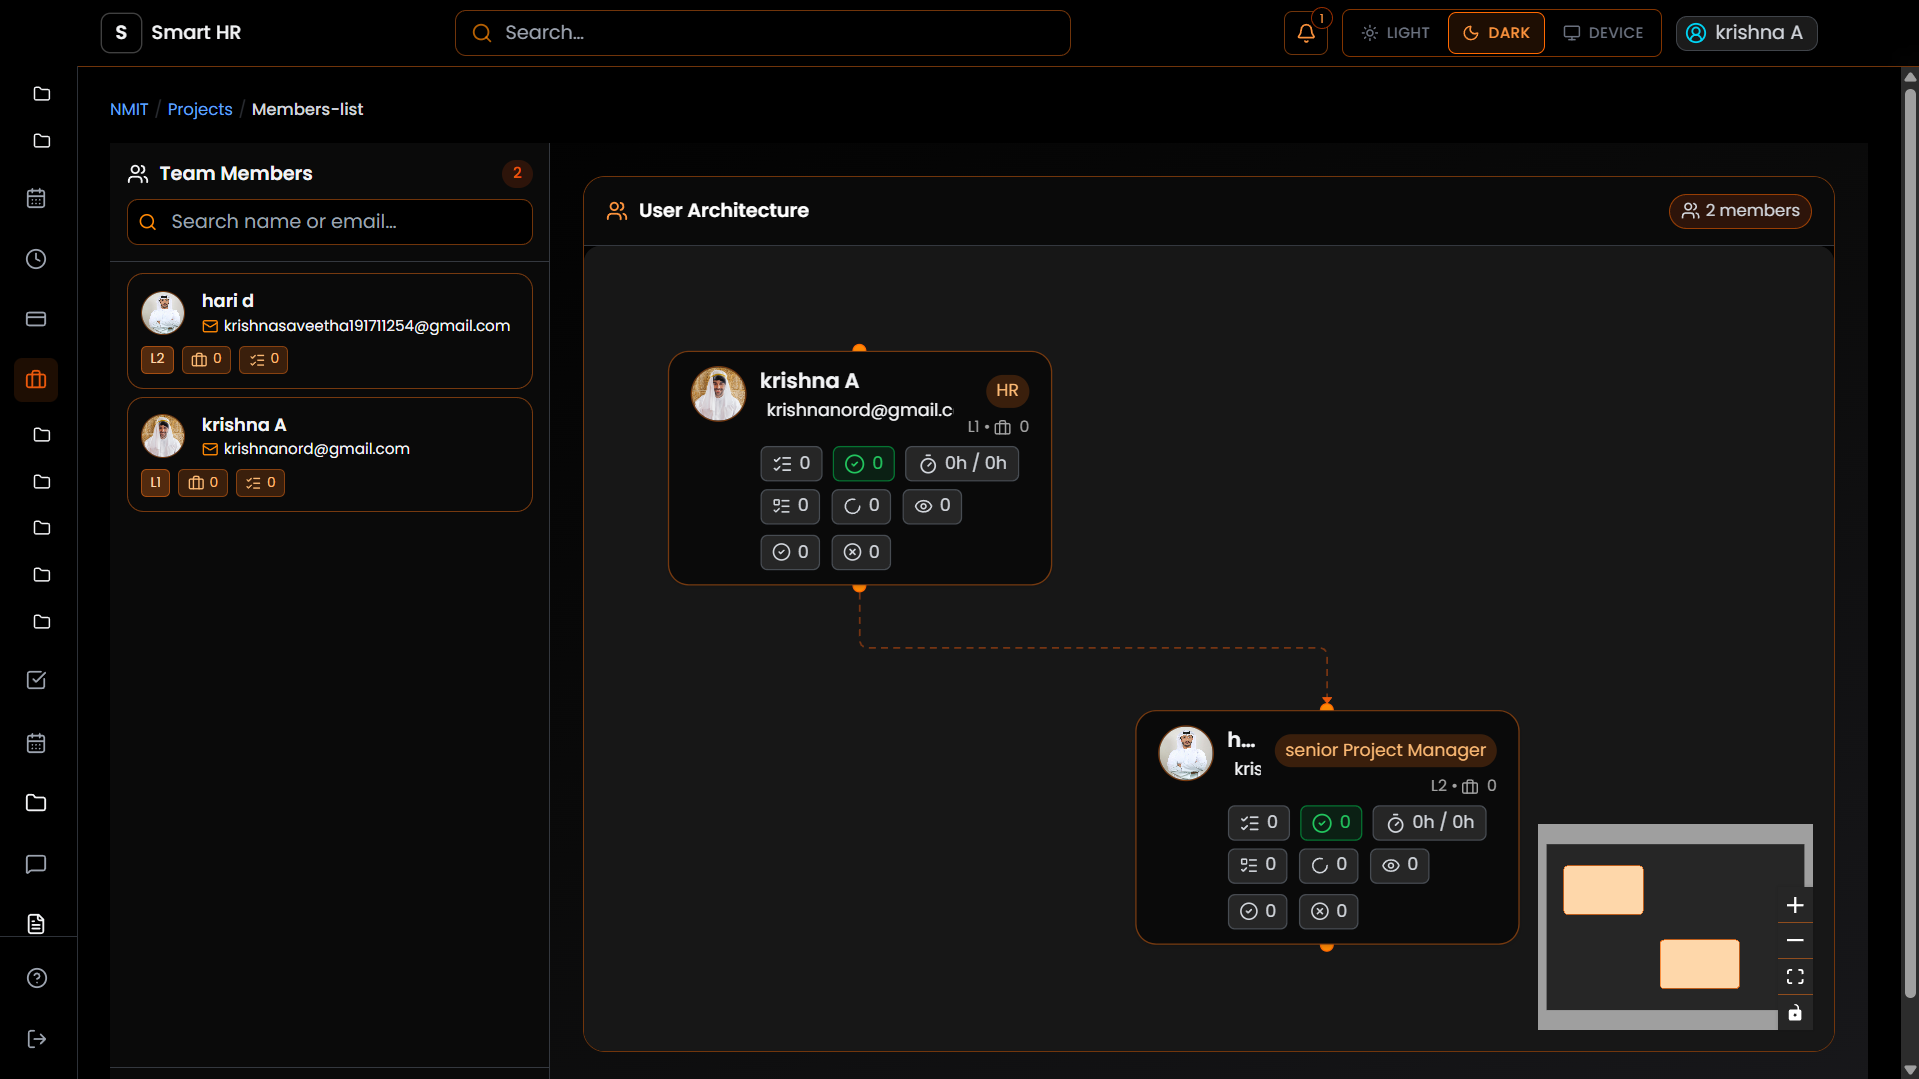
Task: Click the help question mark icon
Action: tap(37, 978)
